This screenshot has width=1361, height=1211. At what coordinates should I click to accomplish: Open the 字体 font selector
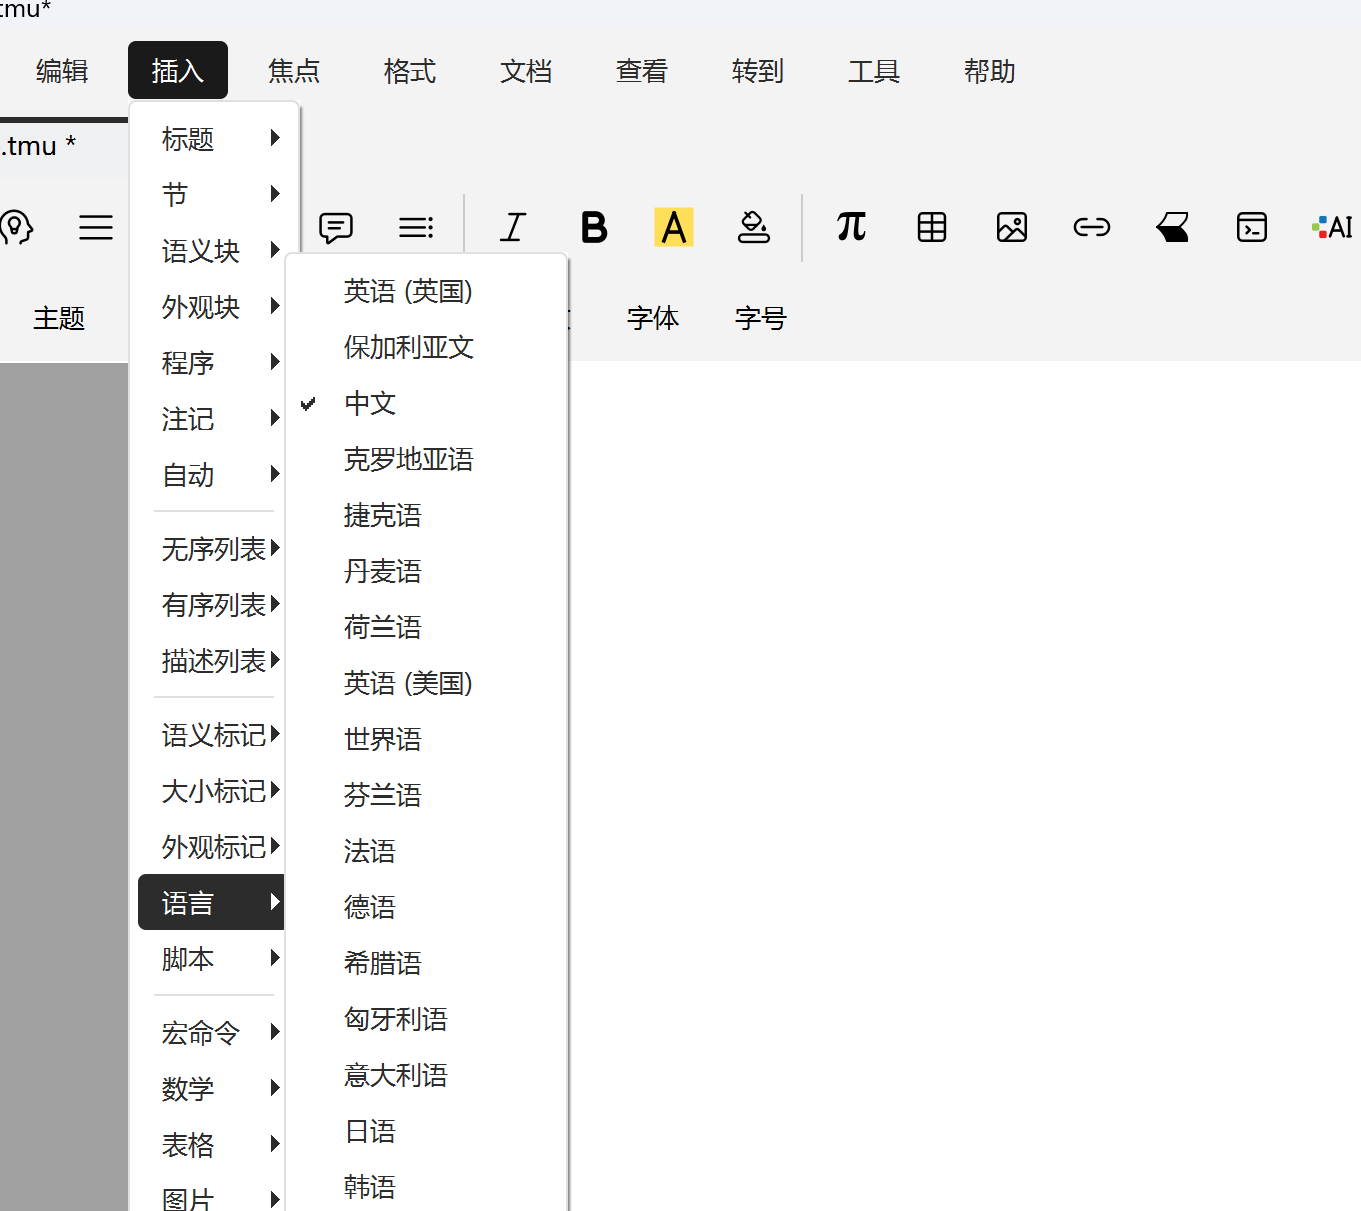point(653,319)
